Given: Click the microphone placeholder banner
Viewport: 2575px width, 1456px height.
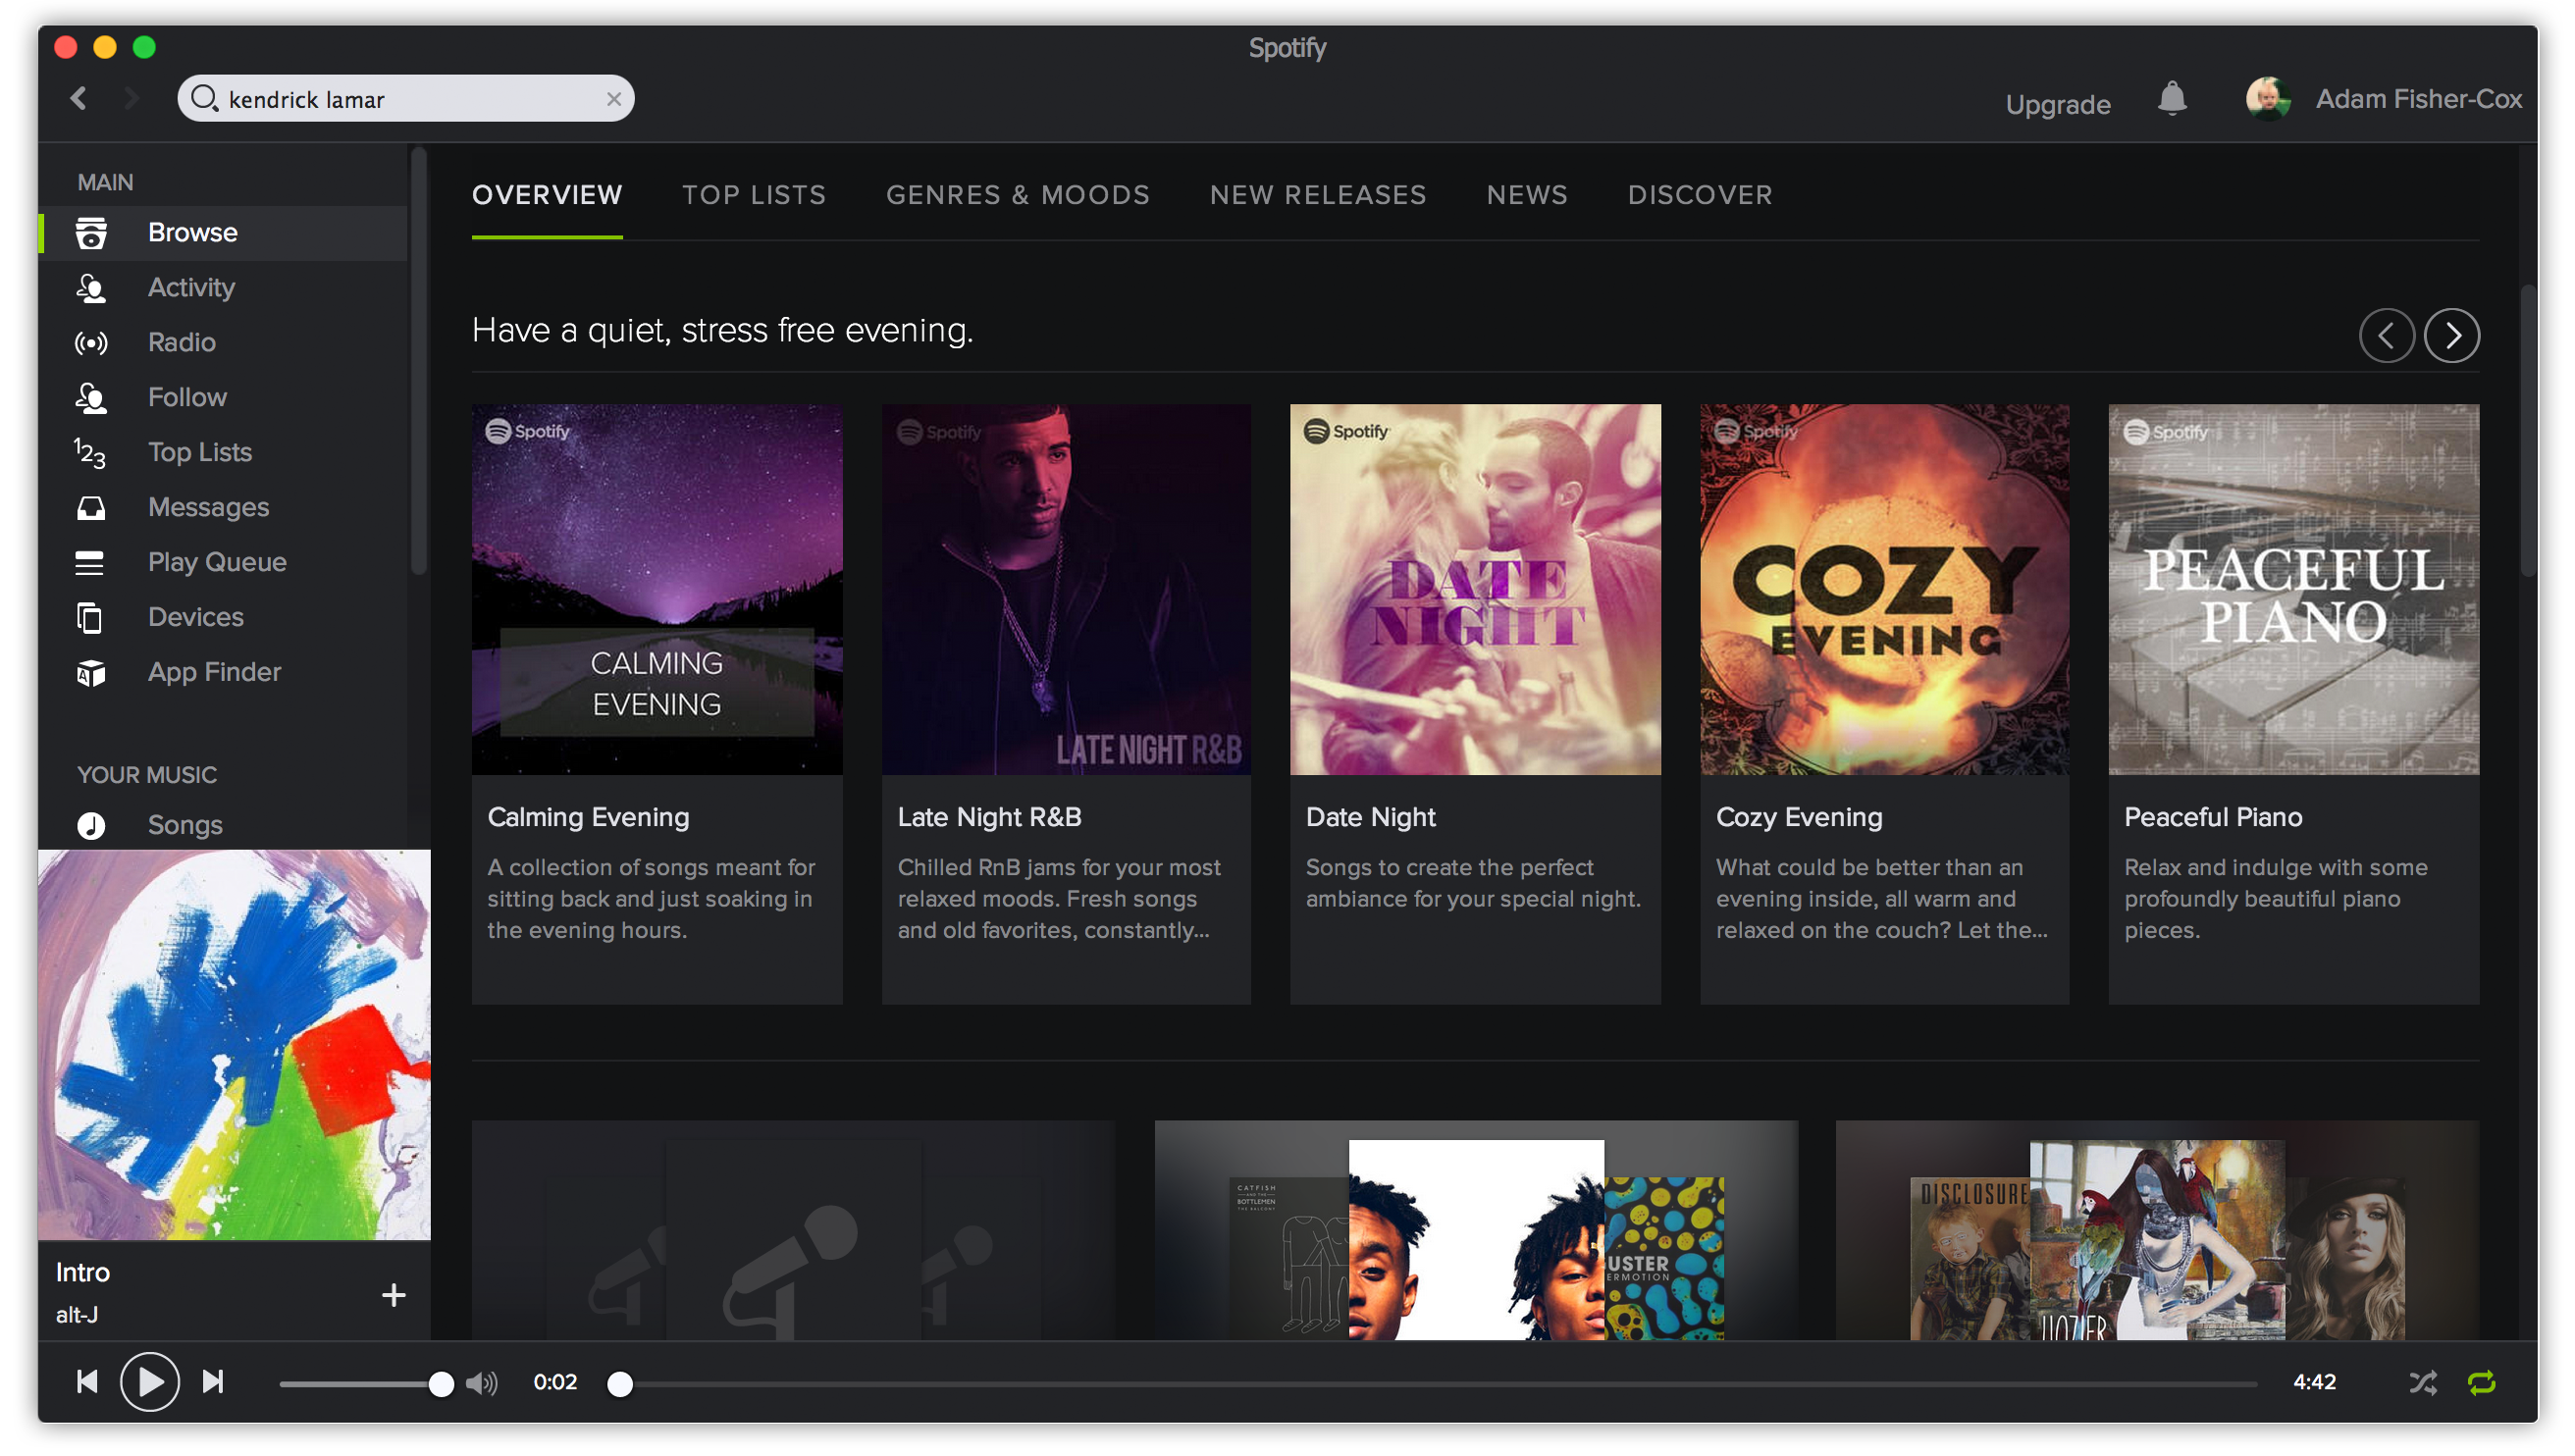Looking at the screenshot, I should tap(793, 1230).
